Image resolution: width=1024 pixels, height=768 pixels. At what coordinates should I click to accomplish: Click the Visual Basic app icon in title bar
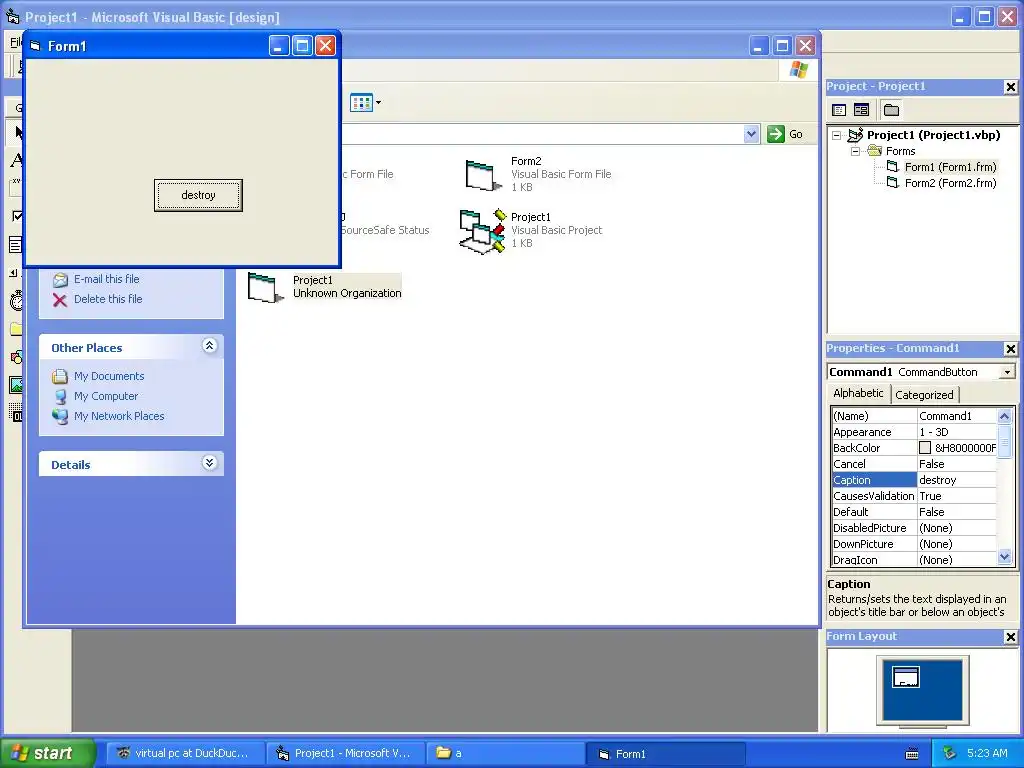(x=12, y=16)
